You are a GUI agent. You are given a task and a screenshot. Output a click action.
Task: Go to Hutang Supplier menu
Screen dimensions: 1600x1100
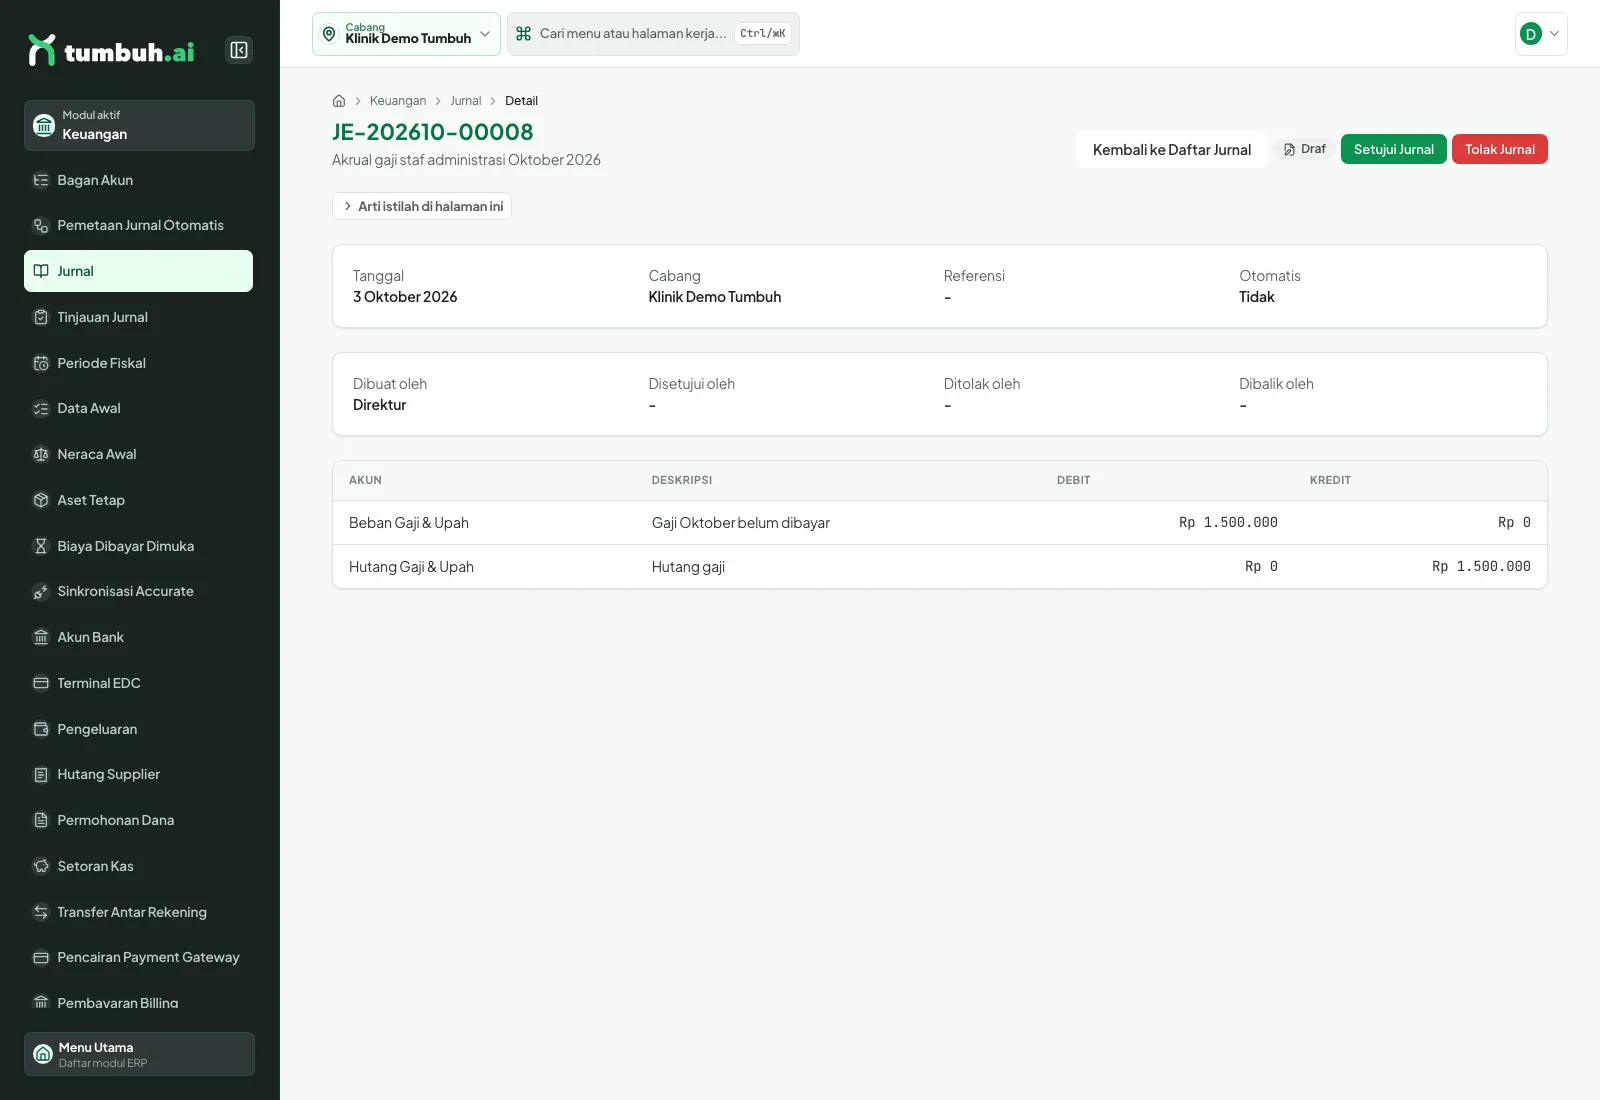point(138,774)
